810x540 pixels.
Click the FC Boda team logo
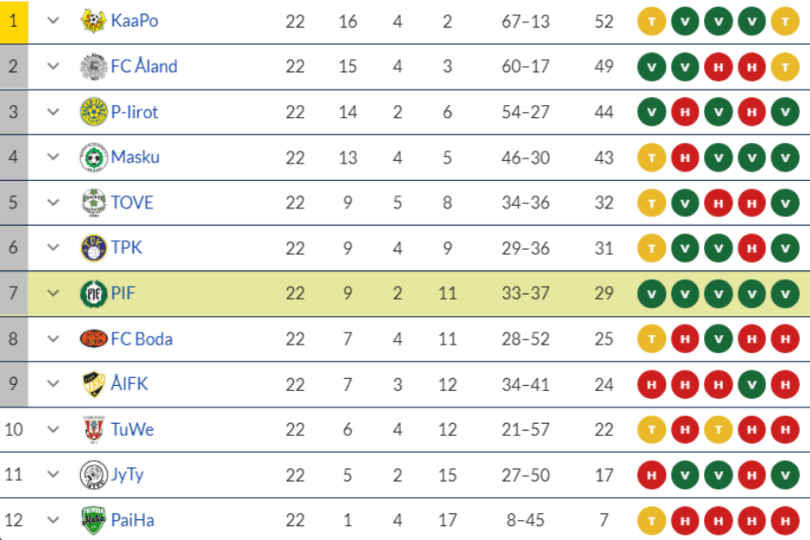point(93,338)
